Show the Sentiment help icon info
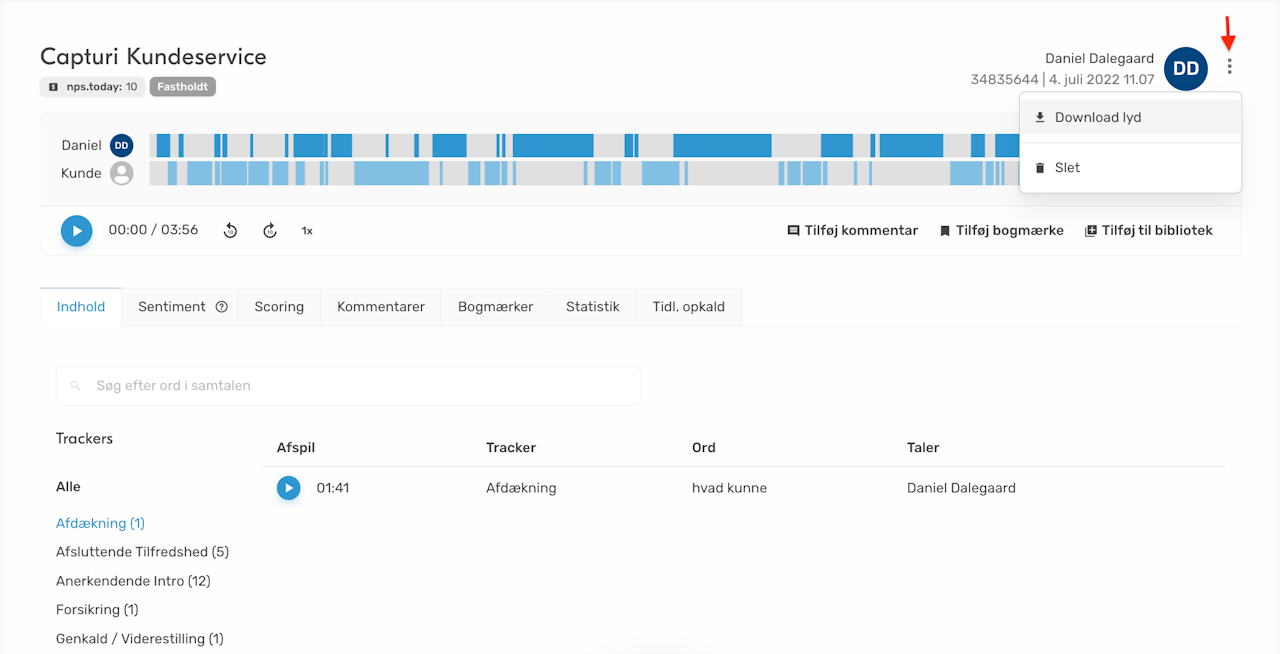The width and height of the screenshot is (1280, 654). [x=222, y=307]
